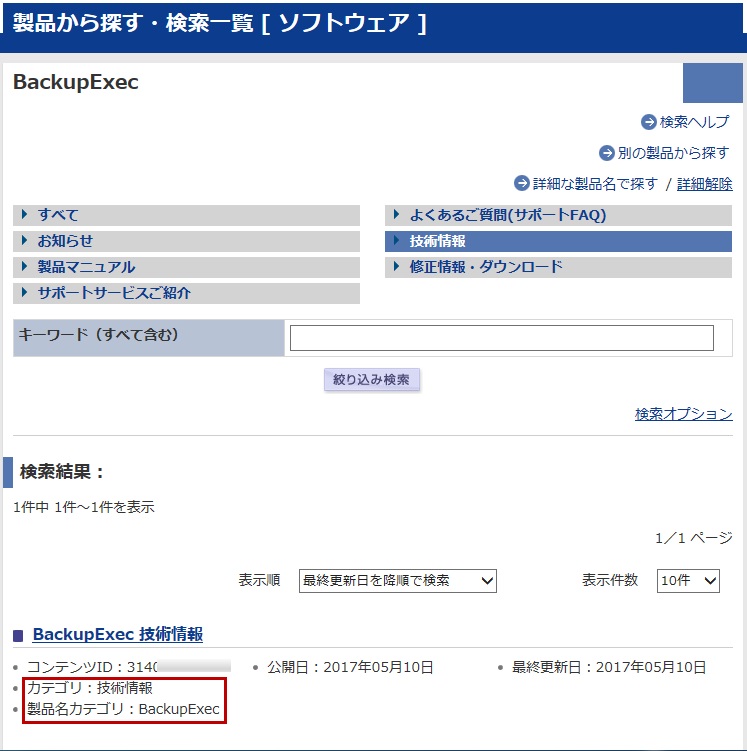Click the 検索結果： section heading

[62, 472]
